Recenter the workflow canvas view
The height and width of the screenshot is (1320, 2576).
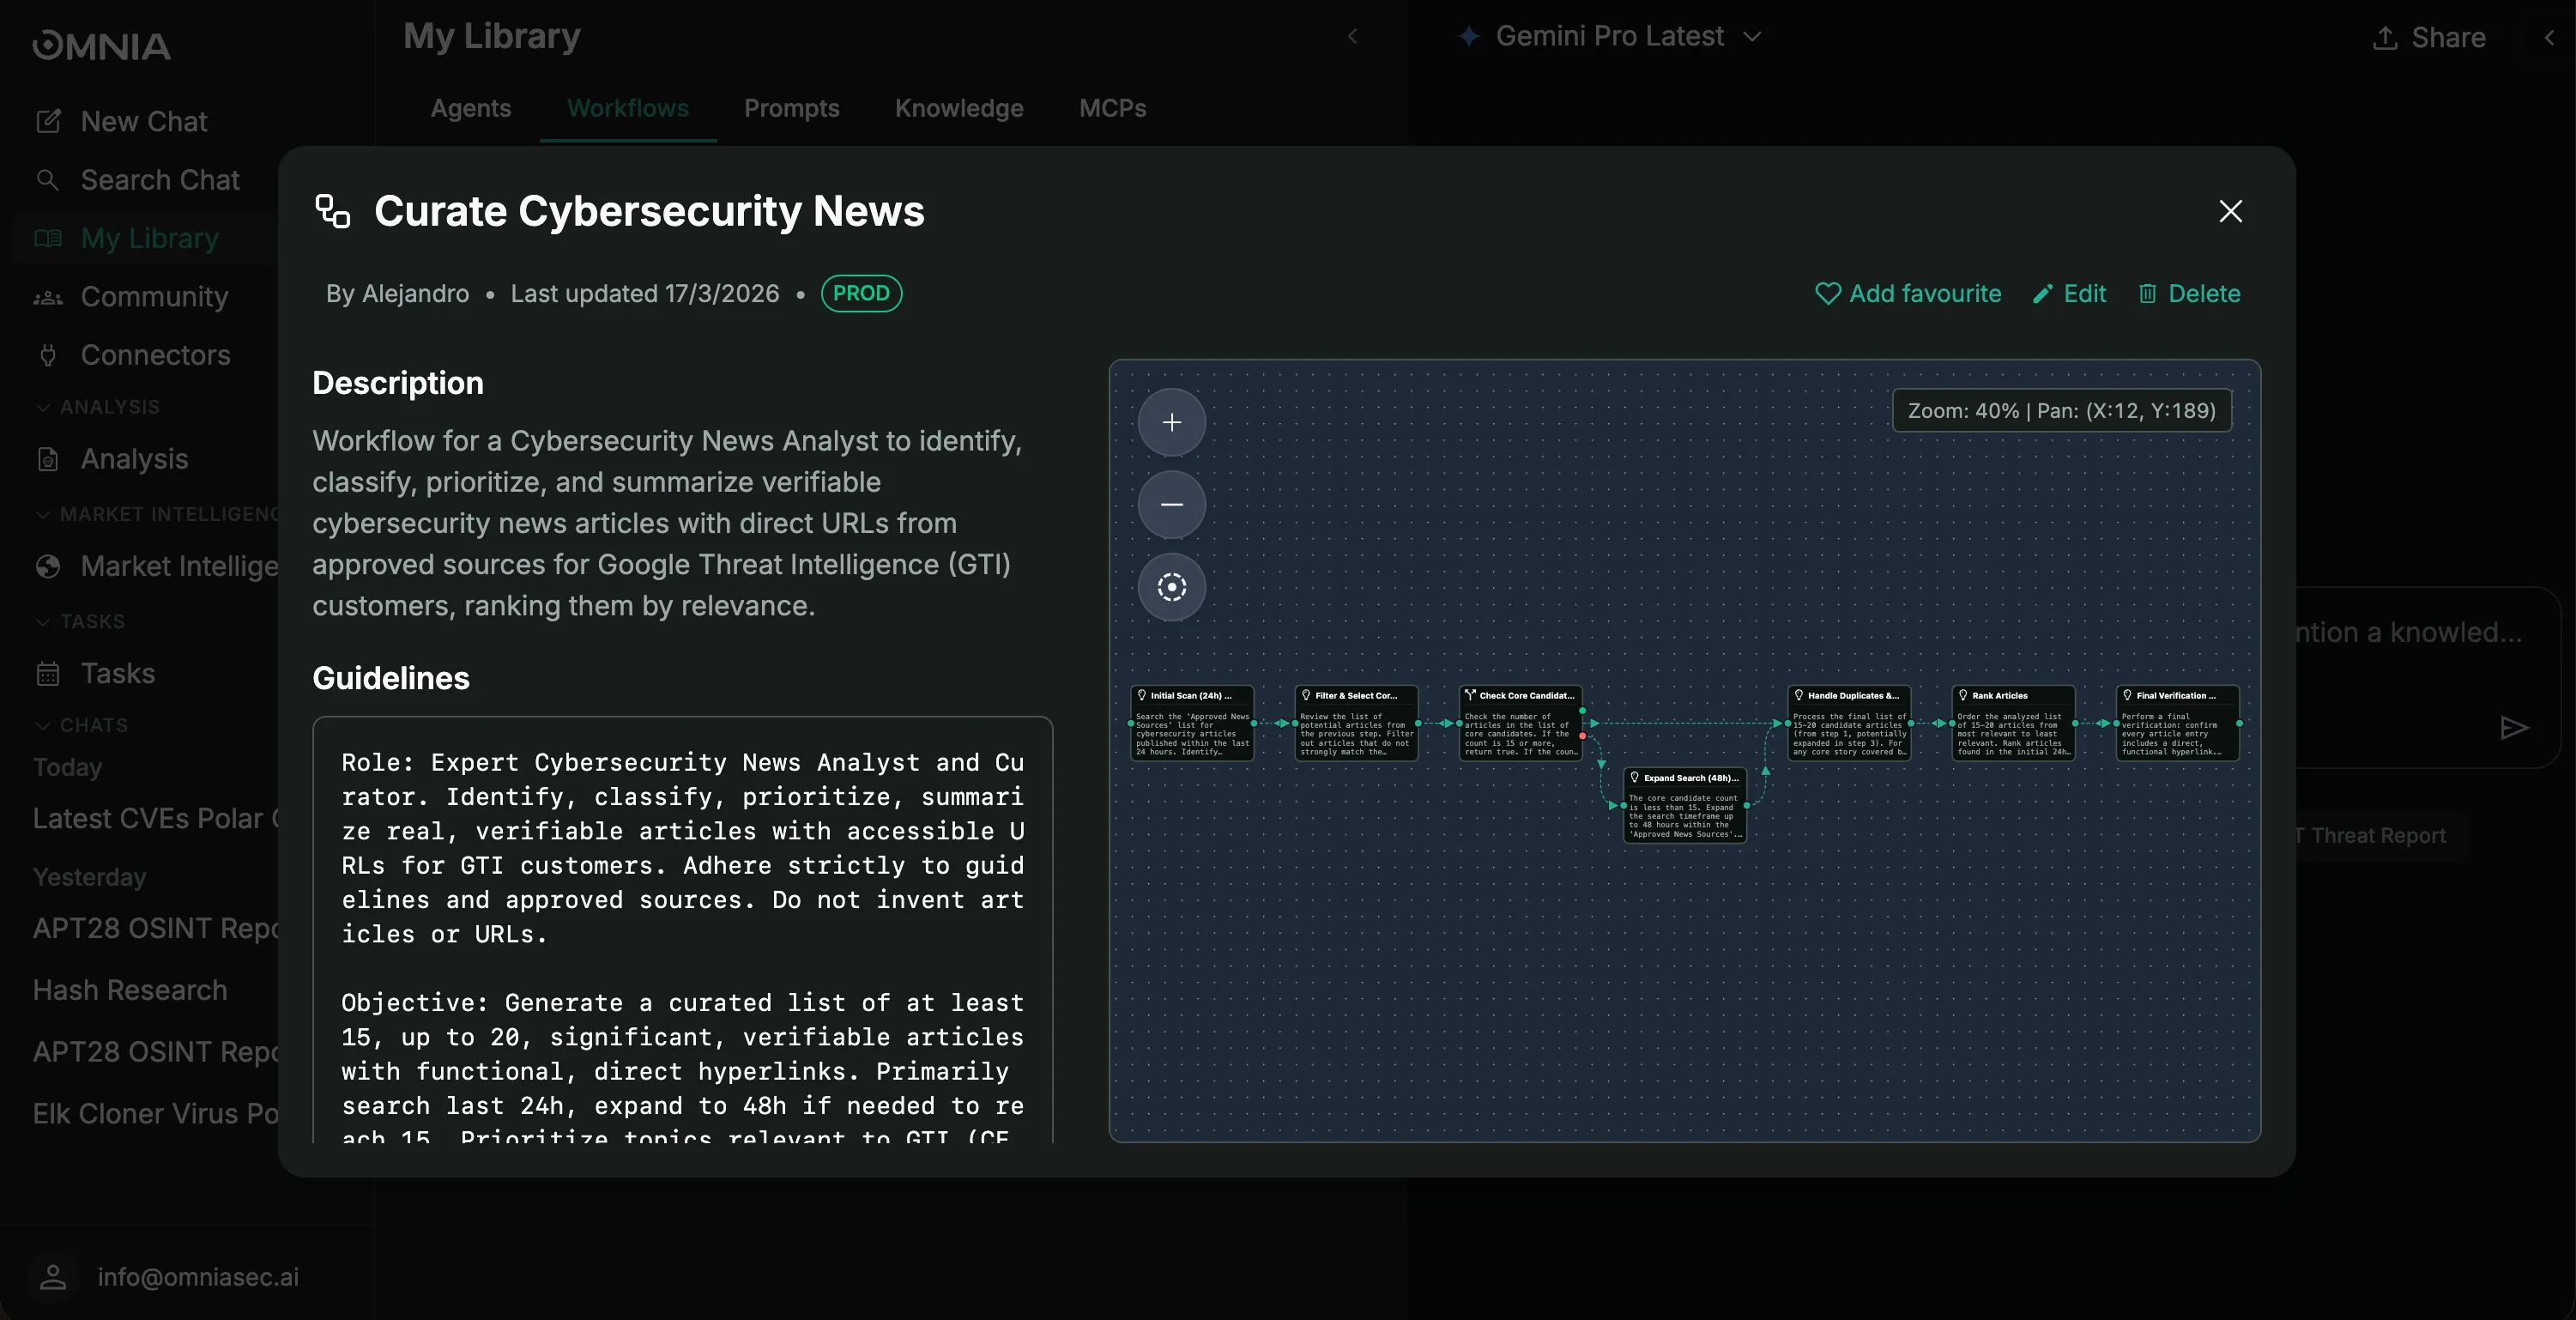pos(1171,588)
